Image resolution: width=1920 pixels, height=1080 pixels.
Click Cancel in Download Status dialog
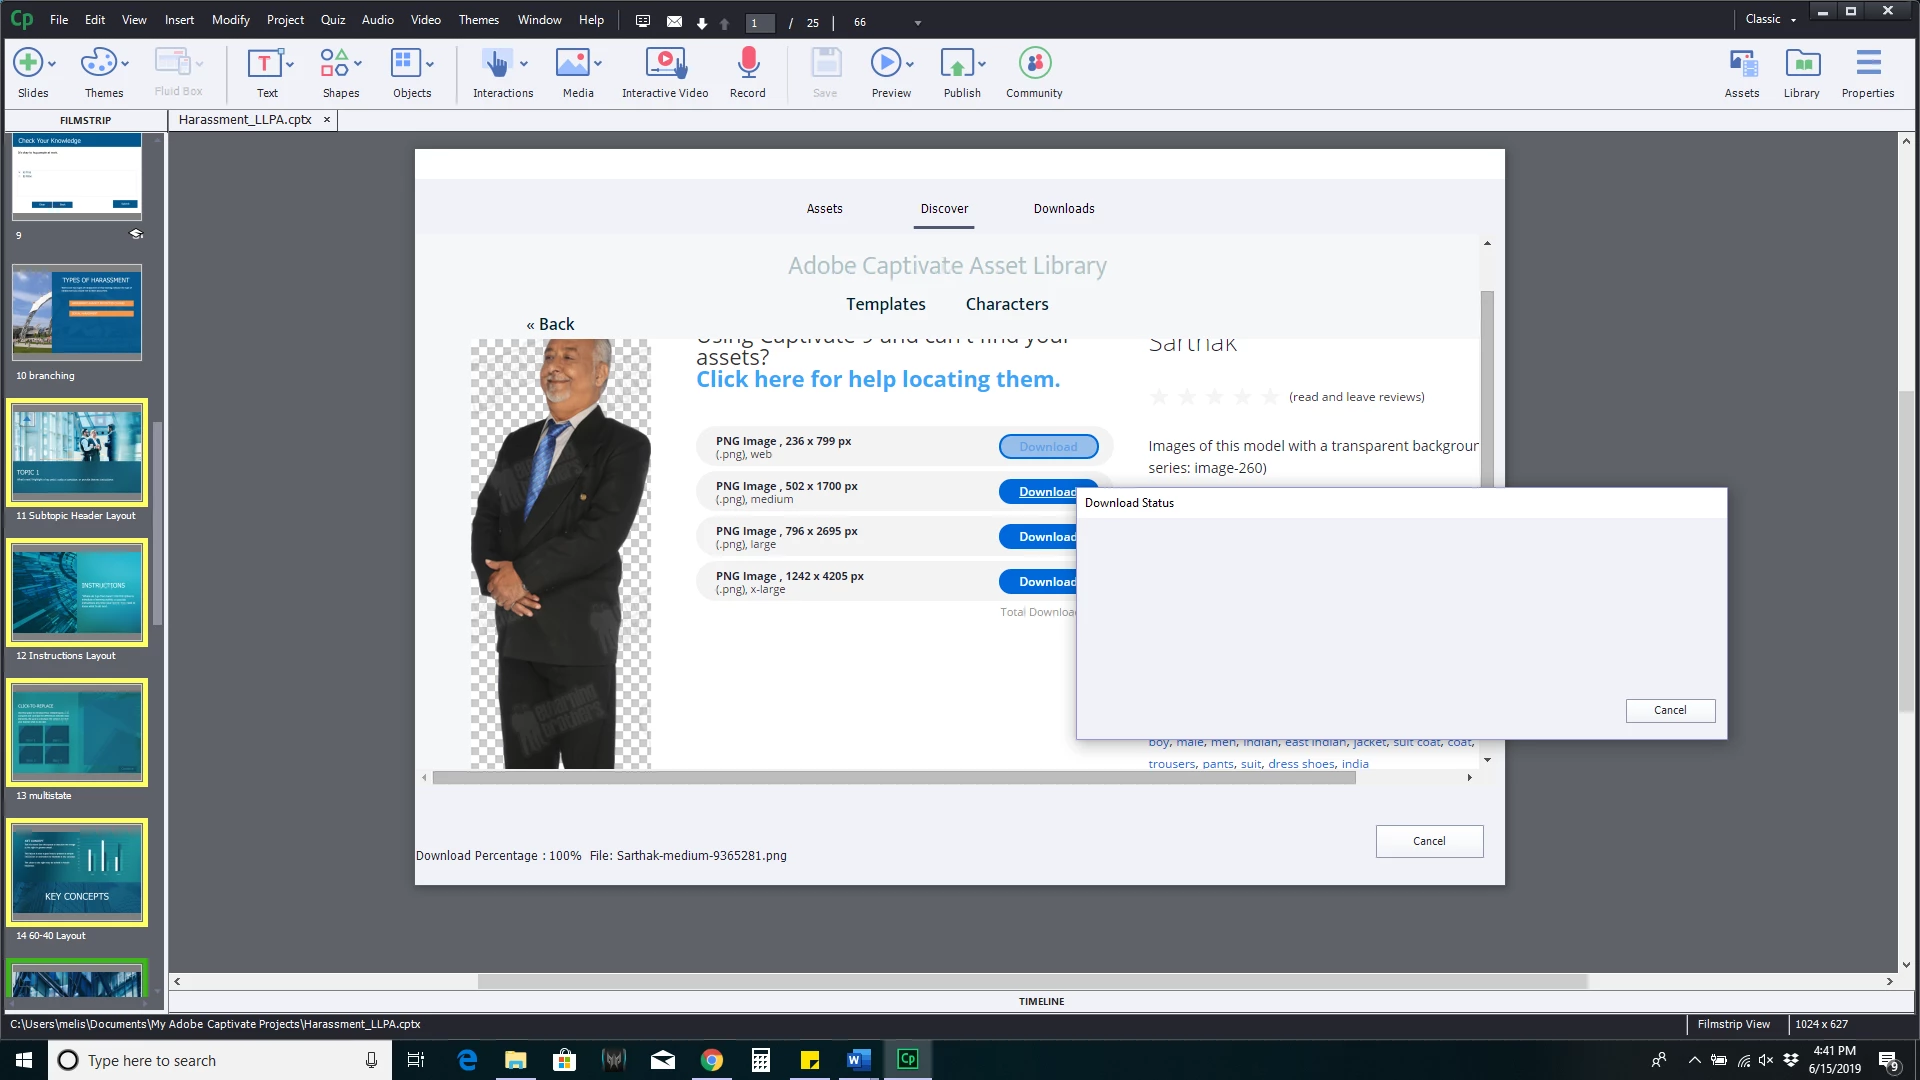click(1669, 710)
